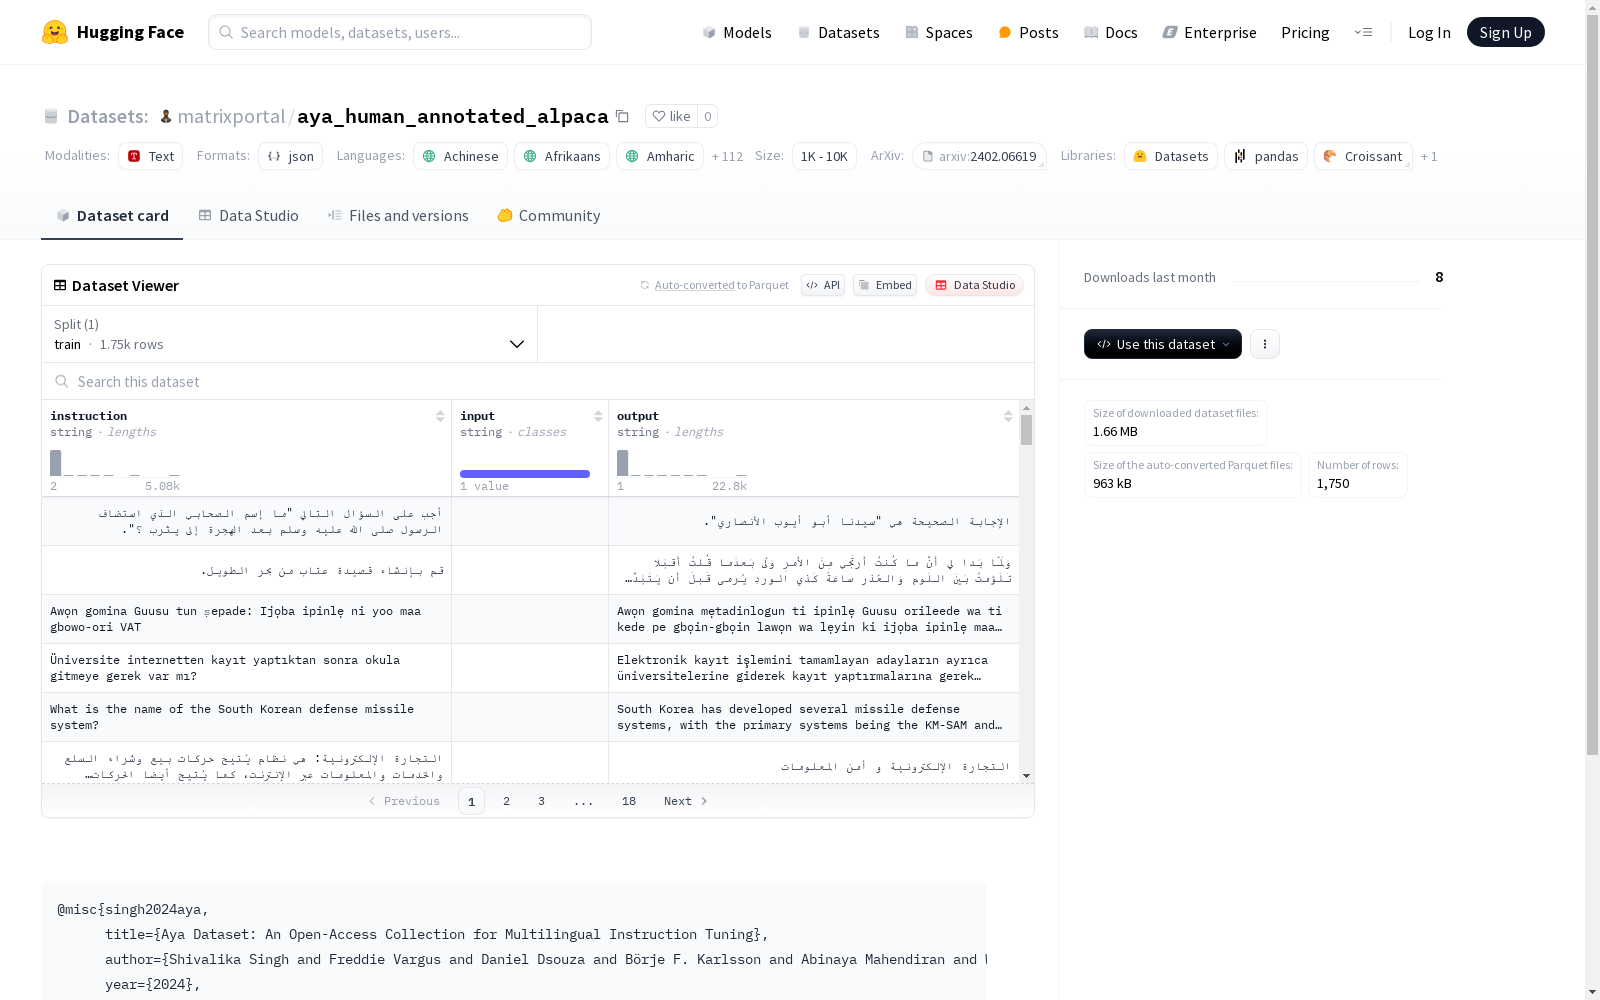The width and height of the screenshot is (1600, 1000).
Task: Click the pandas library tag
Action: coord(1266,156)
